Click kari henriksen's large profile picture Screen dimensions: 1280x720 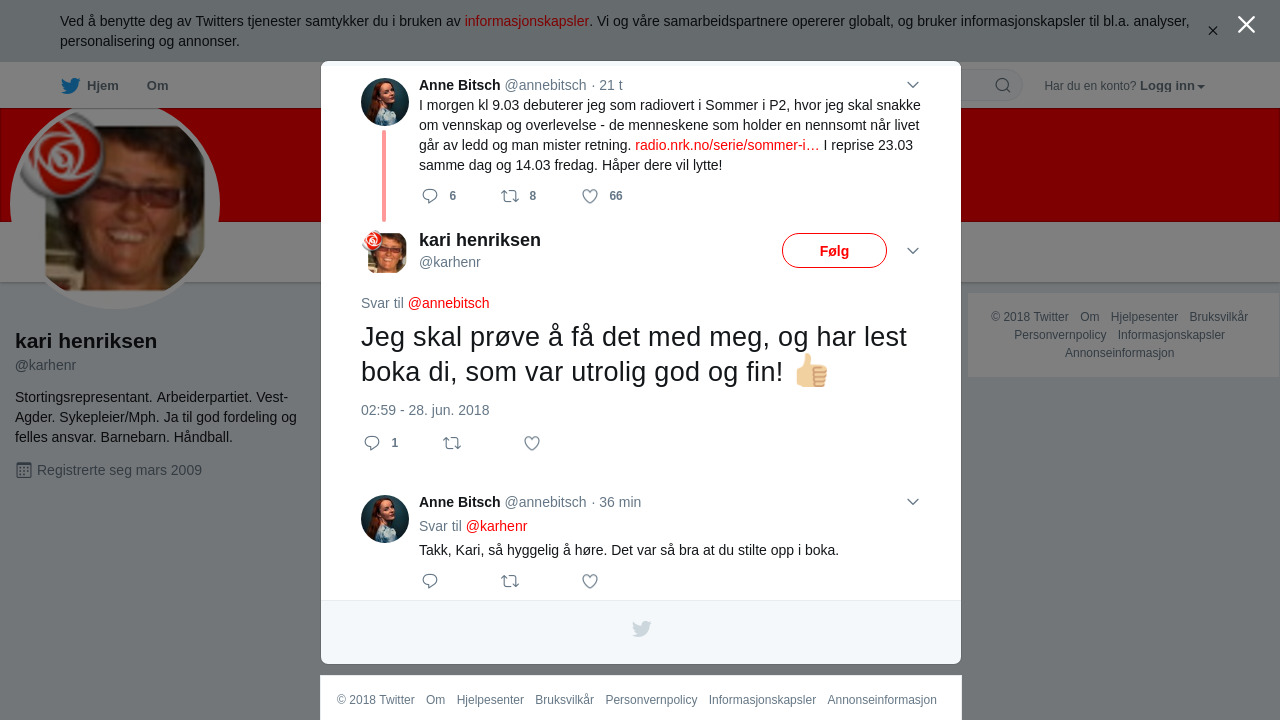click(115, 205)
